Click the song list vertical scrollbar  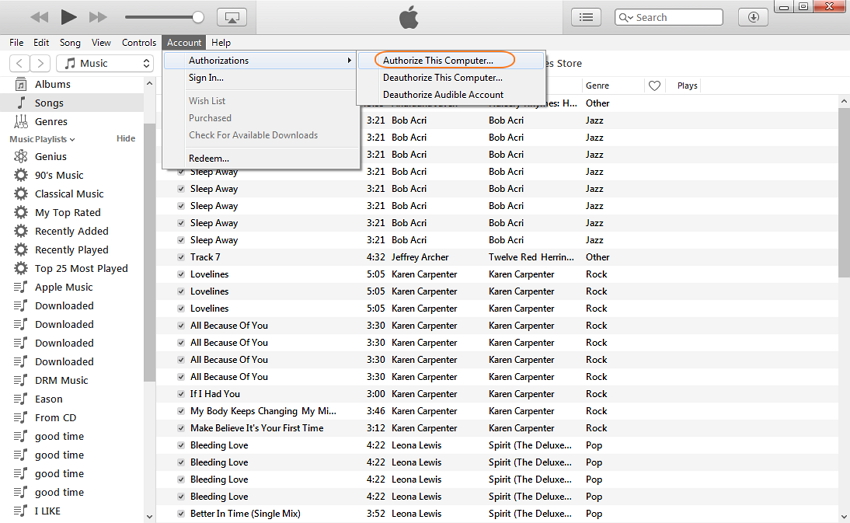[x=843, y=193]
